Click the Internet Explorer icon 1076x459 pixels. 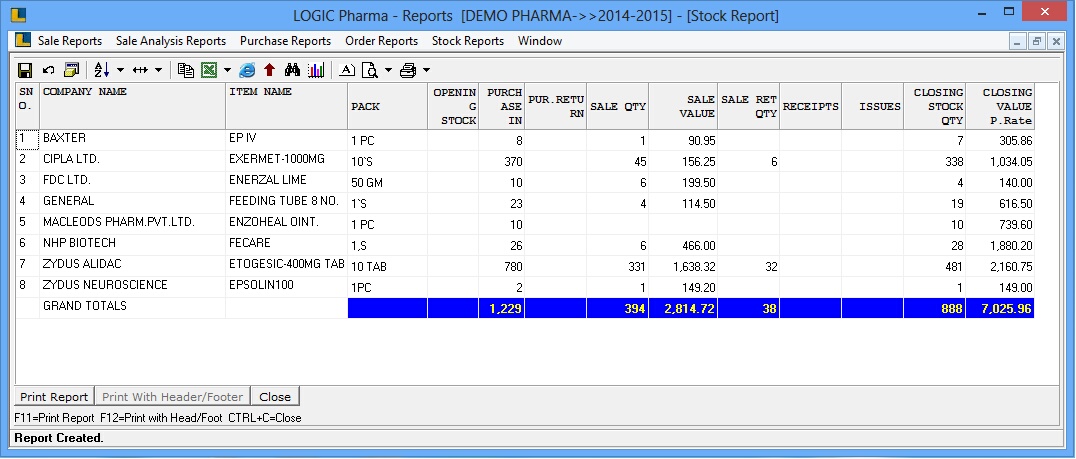point(247,70)
